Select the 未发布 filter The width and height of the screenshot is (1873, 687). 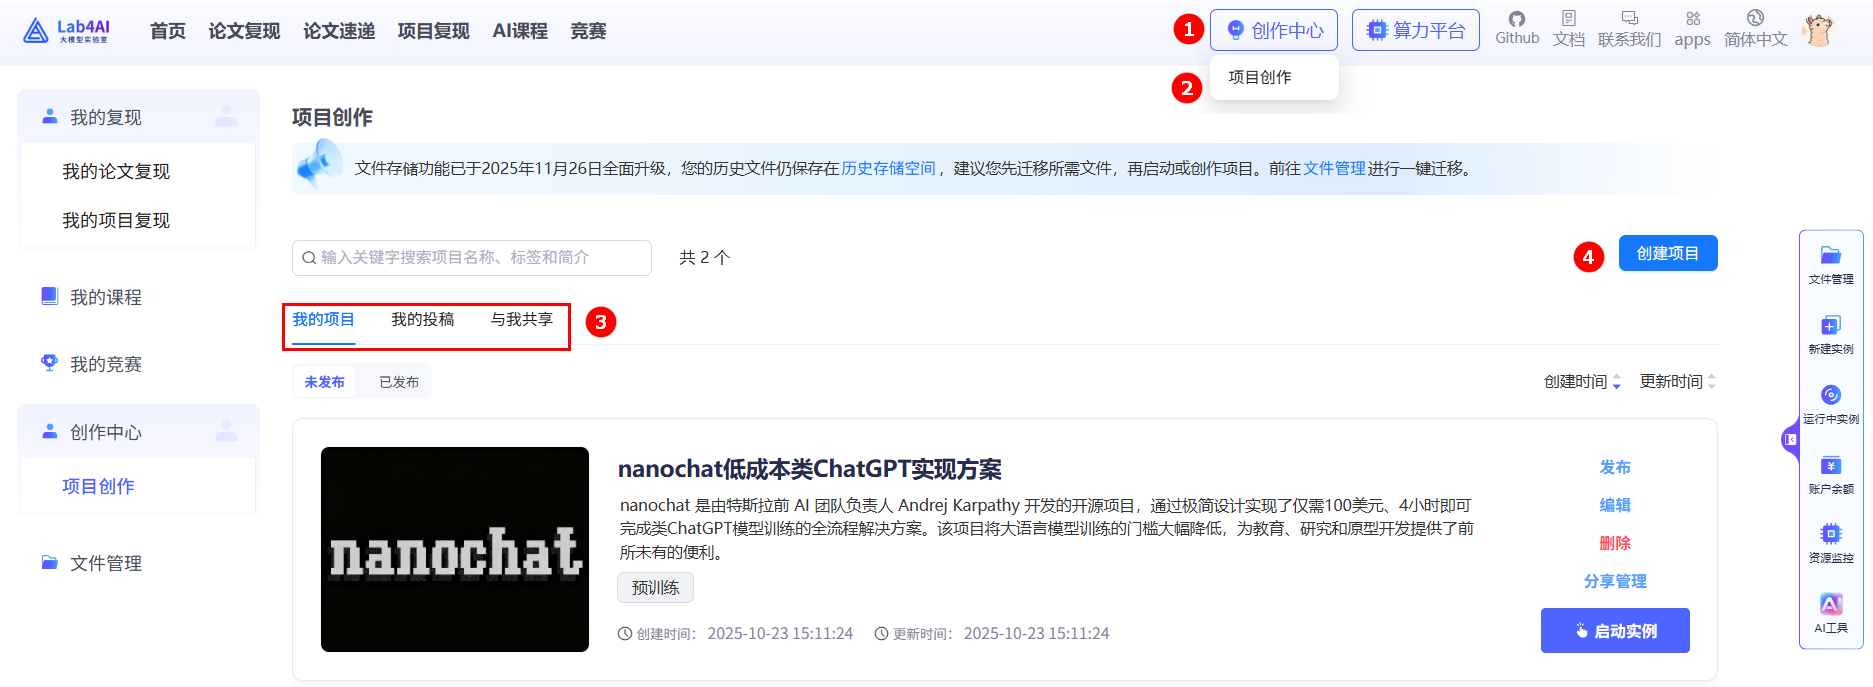pyautogui.click(x=324, y=382)
